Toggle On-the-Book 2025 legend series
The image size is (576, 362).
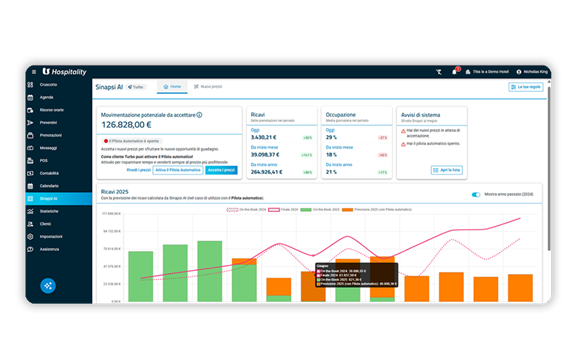pyautogui.click(x=320, y=209)
